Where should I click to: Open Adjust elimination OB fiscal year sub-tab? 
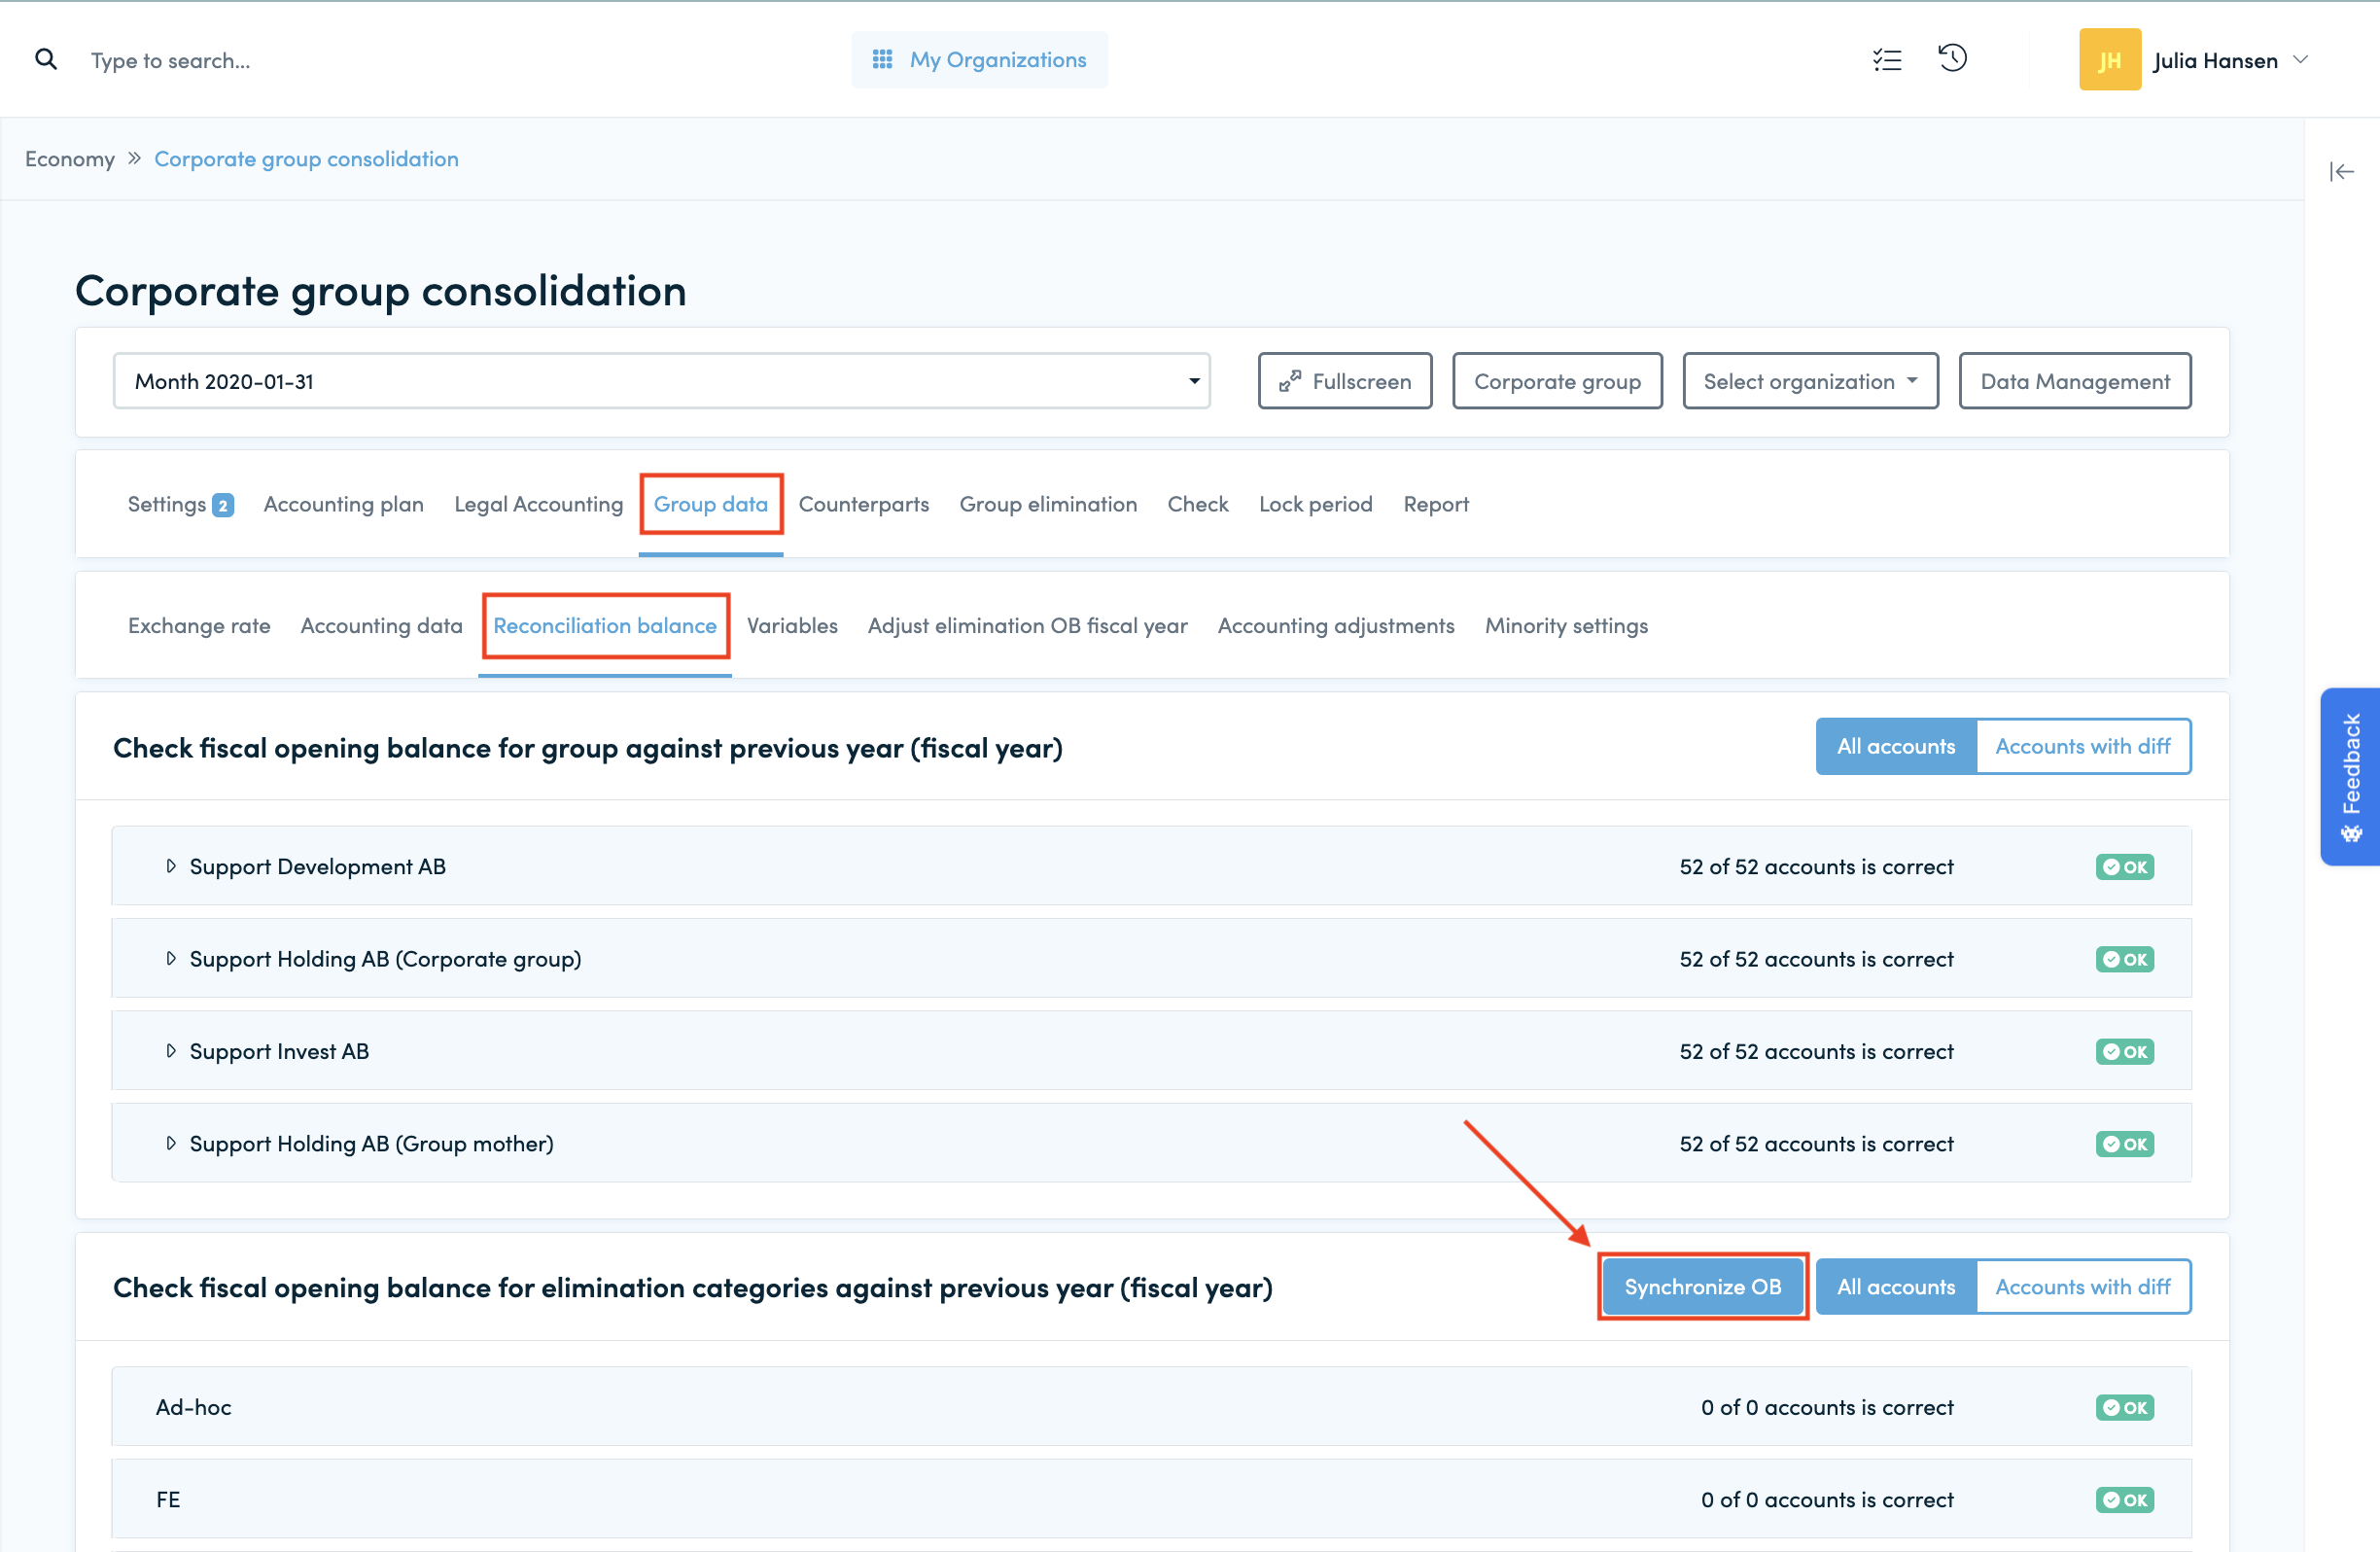[1027, 626]
